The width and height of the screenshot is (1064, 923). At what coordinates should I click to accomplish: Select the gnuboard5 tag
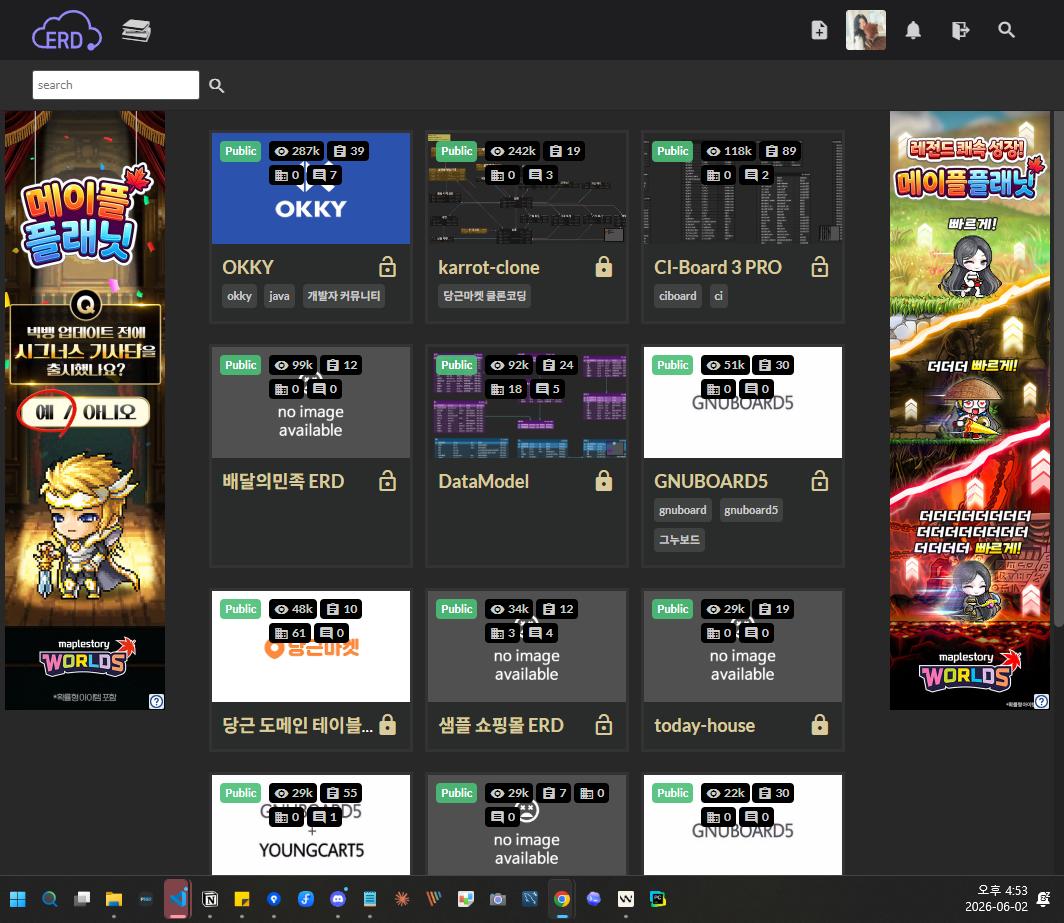(751, 510)
